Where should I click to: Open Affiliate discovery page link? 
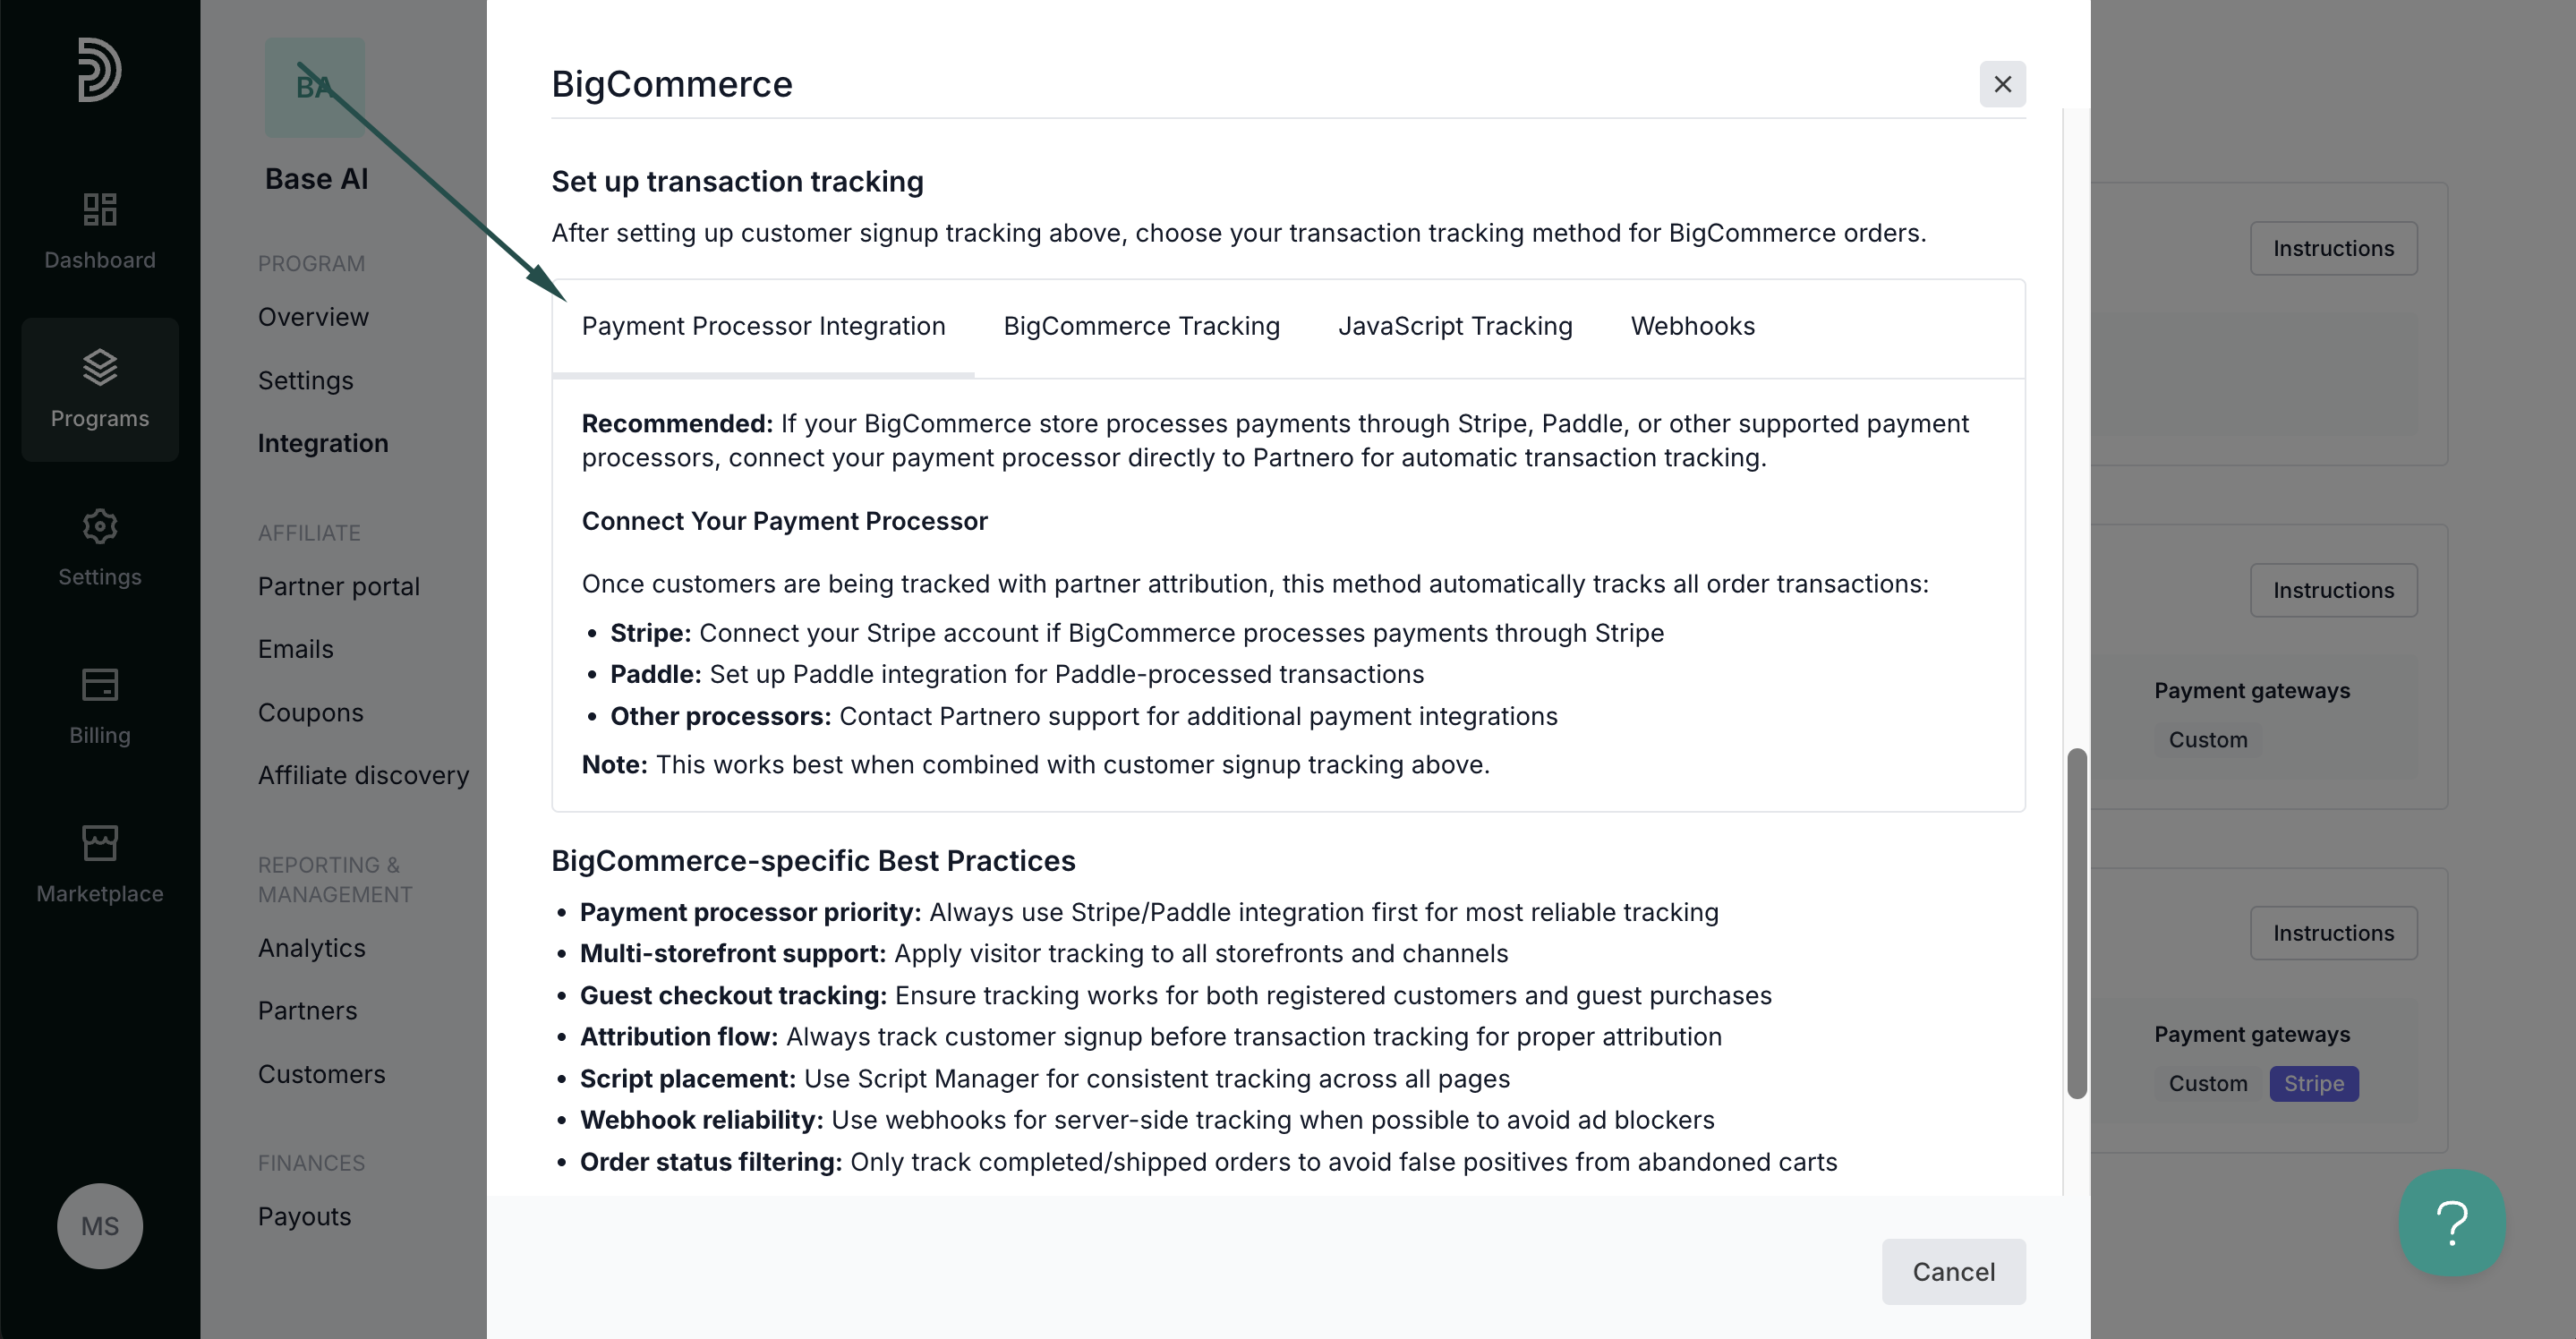(363, 775)
